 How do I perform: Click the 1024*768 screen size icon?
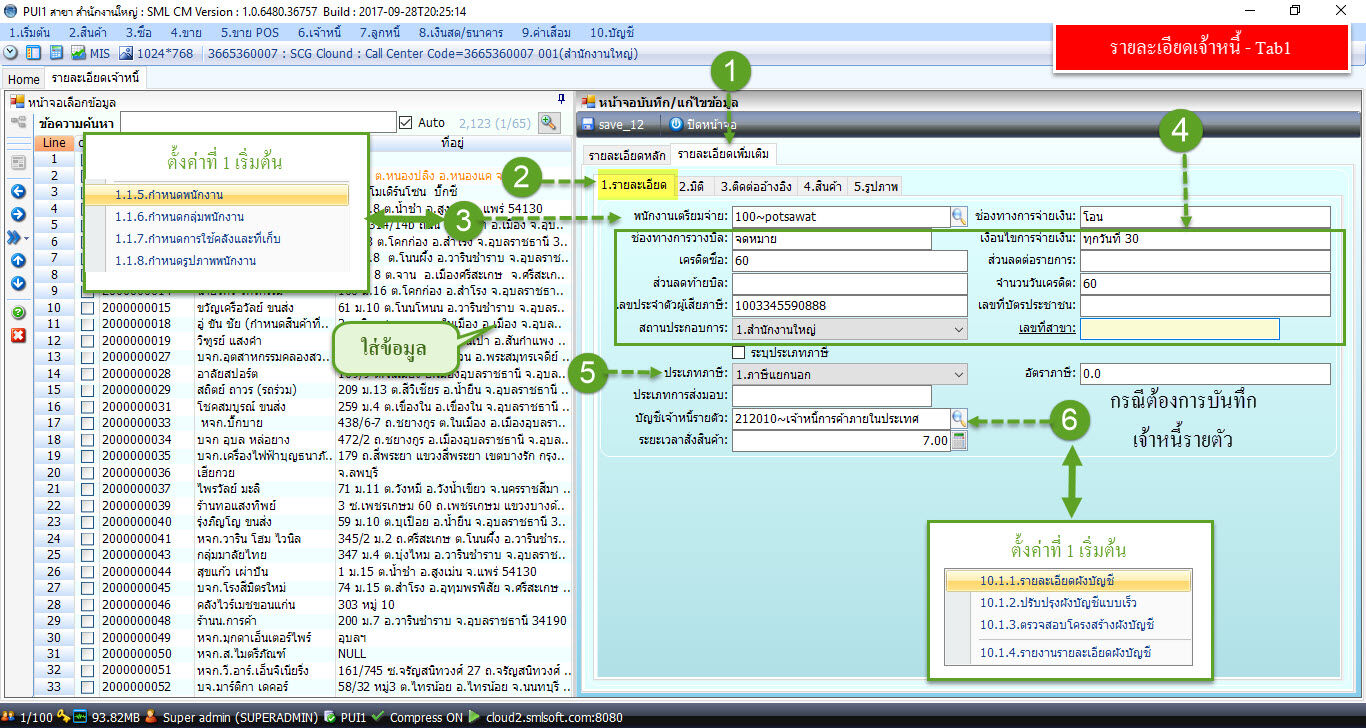click(x=158, y=53)
